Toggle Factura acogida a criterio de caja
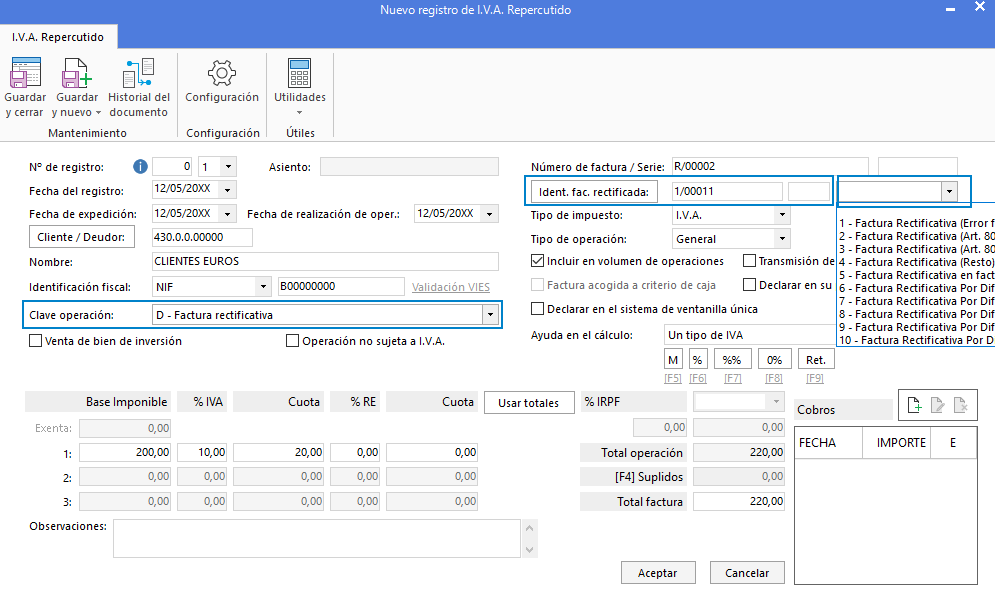 (537, 285)
